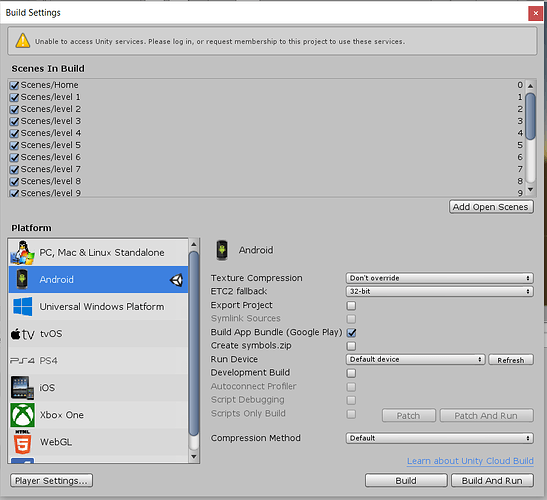
Task: Click the Android phone icon in platform list
Action: coord(22,279)
